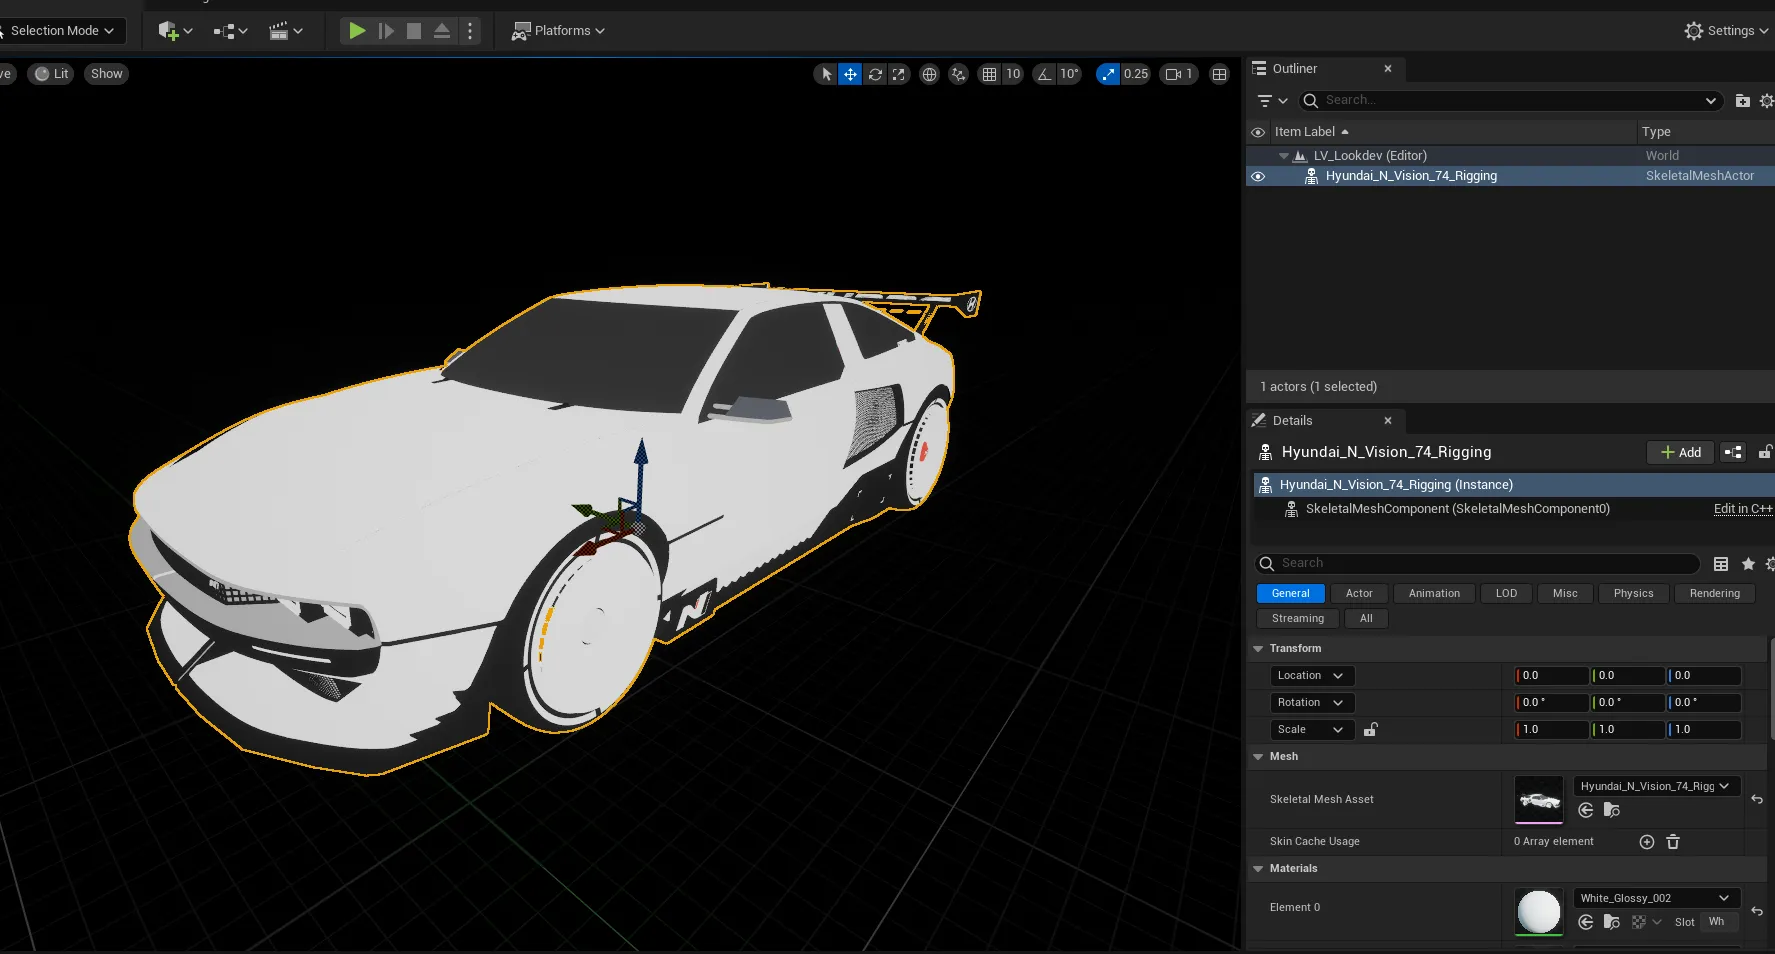The image size is (1775, 954).
Task: Open scale snap value 0.25
Action: (x=1136, y=74)
